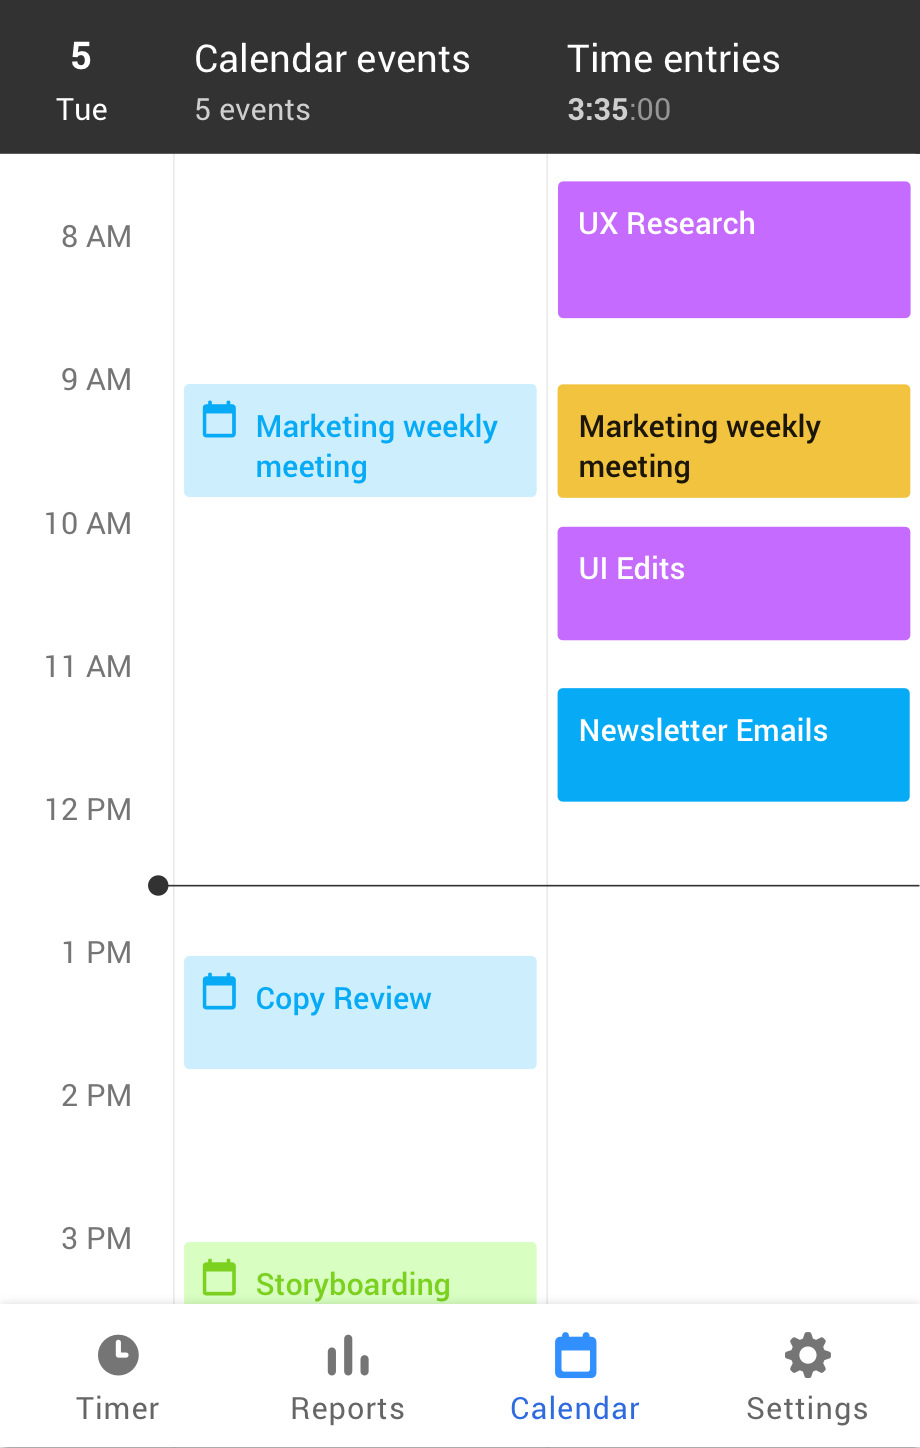The width and height of the screenshot is (920, 1448).
Task: Open the UI Edits time entry
Action: pos(734,584)
